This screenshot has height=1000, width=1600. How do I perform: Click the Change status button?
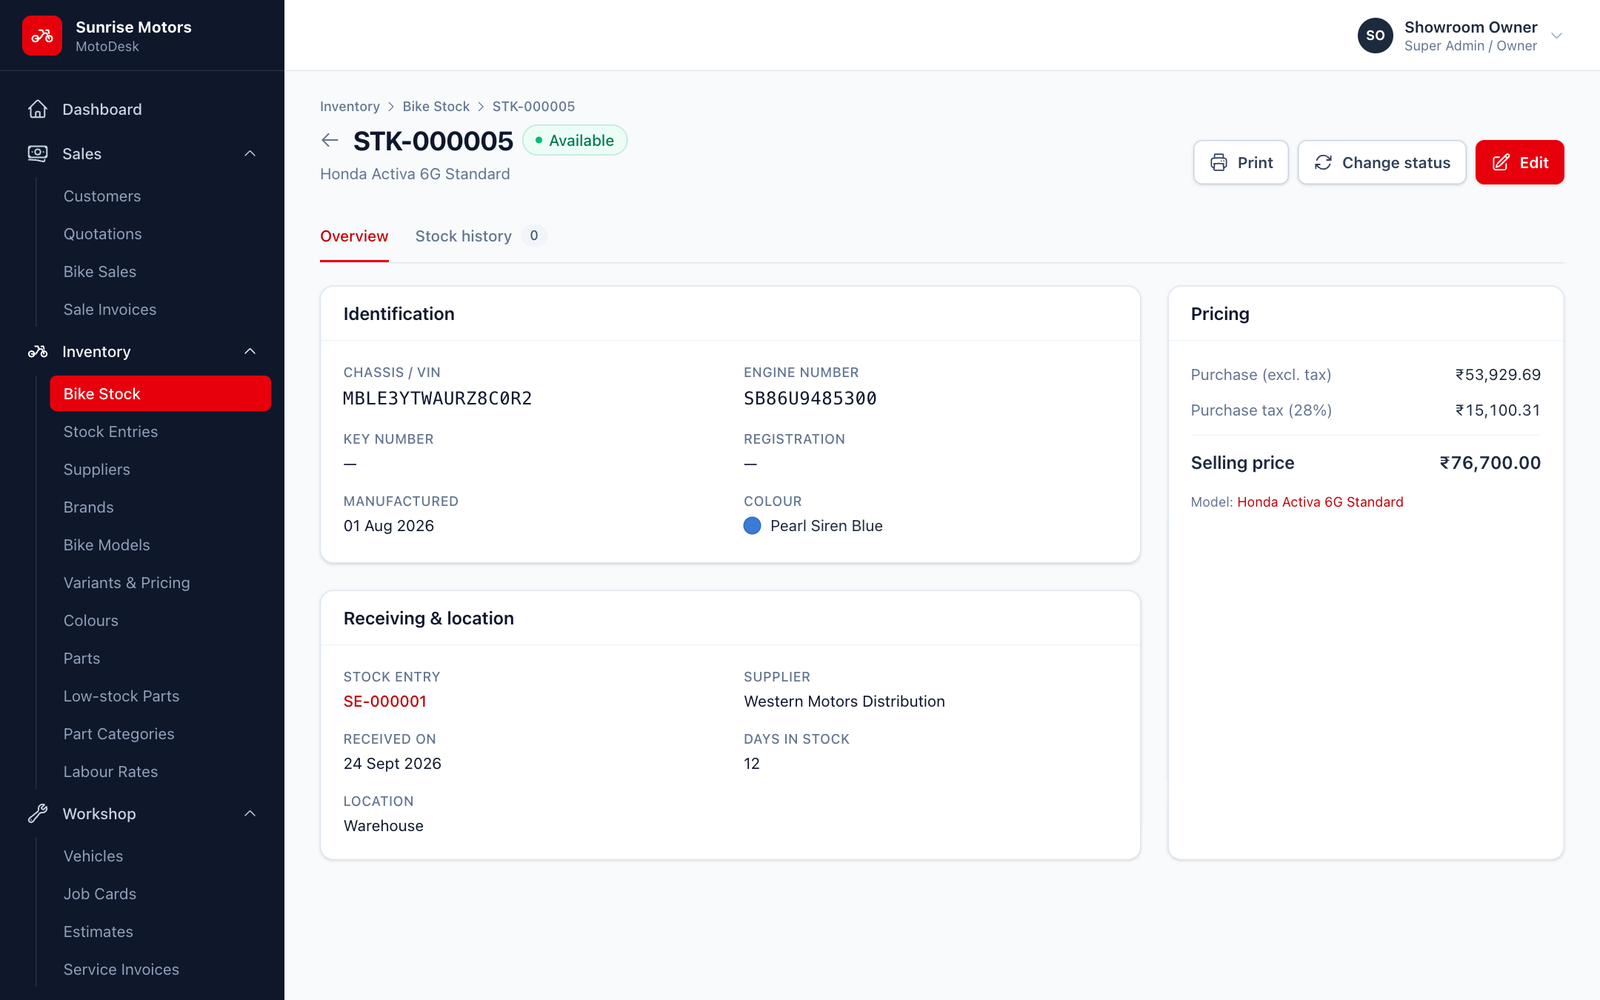coord(1382,163)
